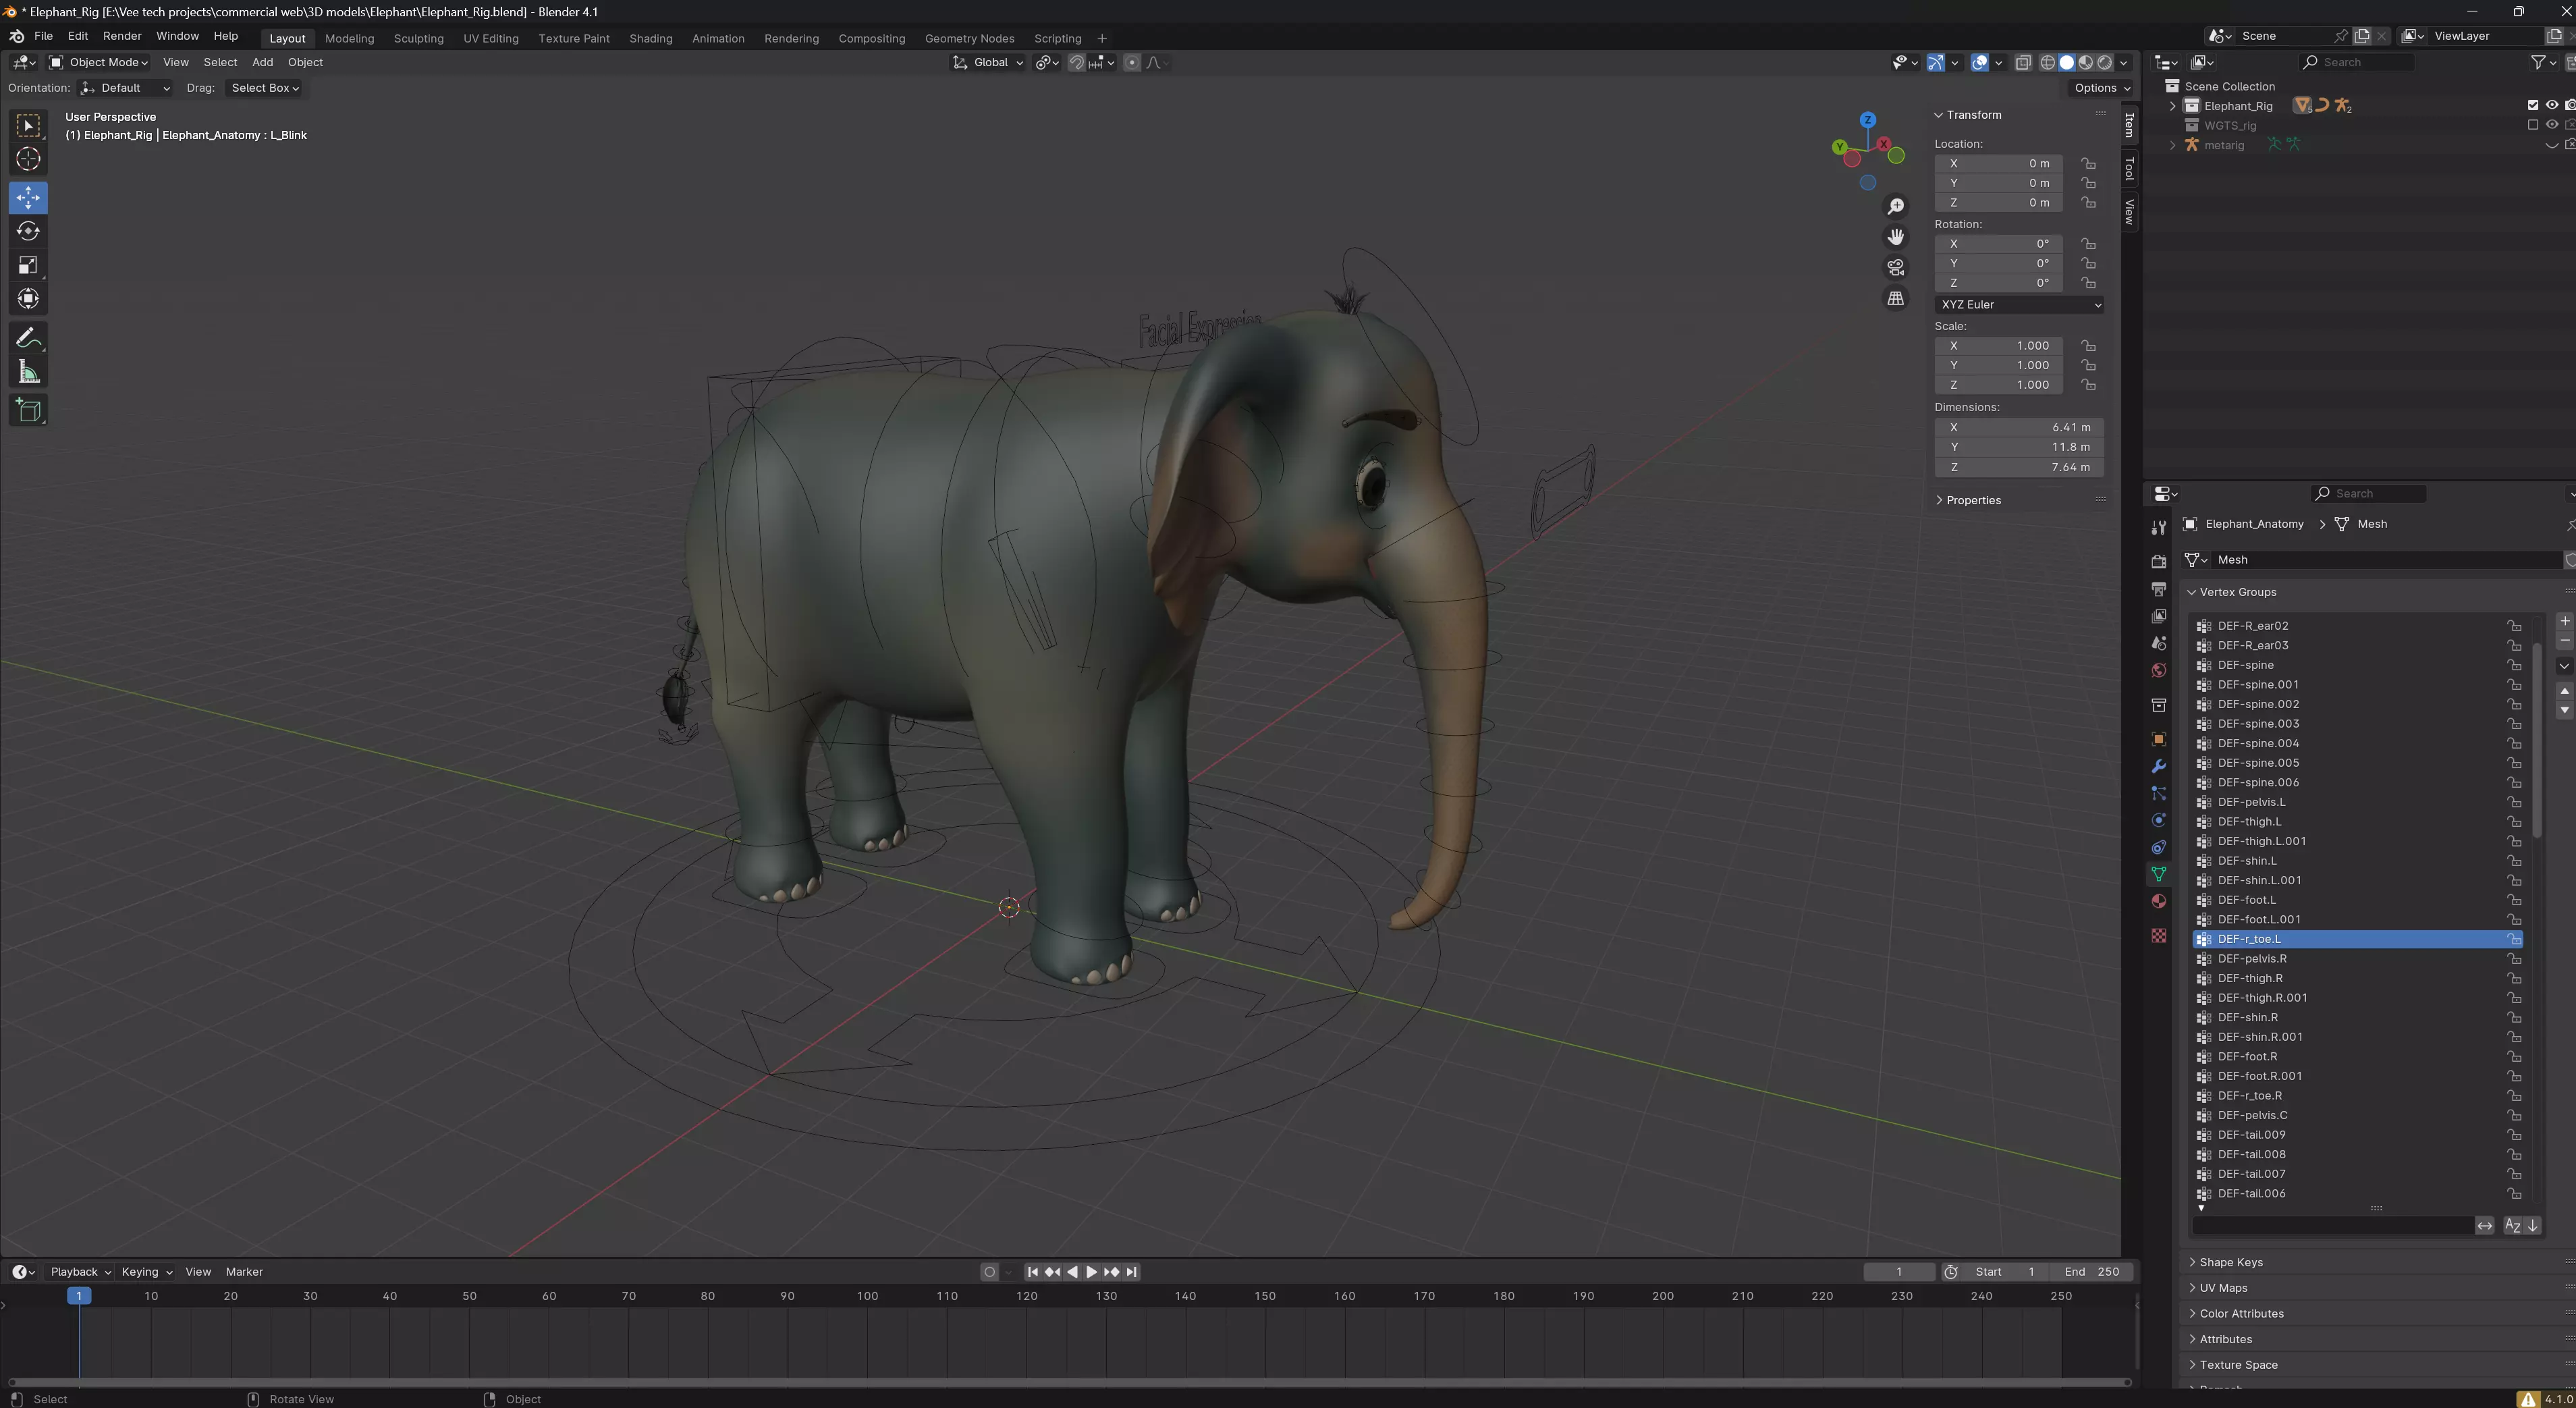Click the current frame number field

(1898, 1272)
